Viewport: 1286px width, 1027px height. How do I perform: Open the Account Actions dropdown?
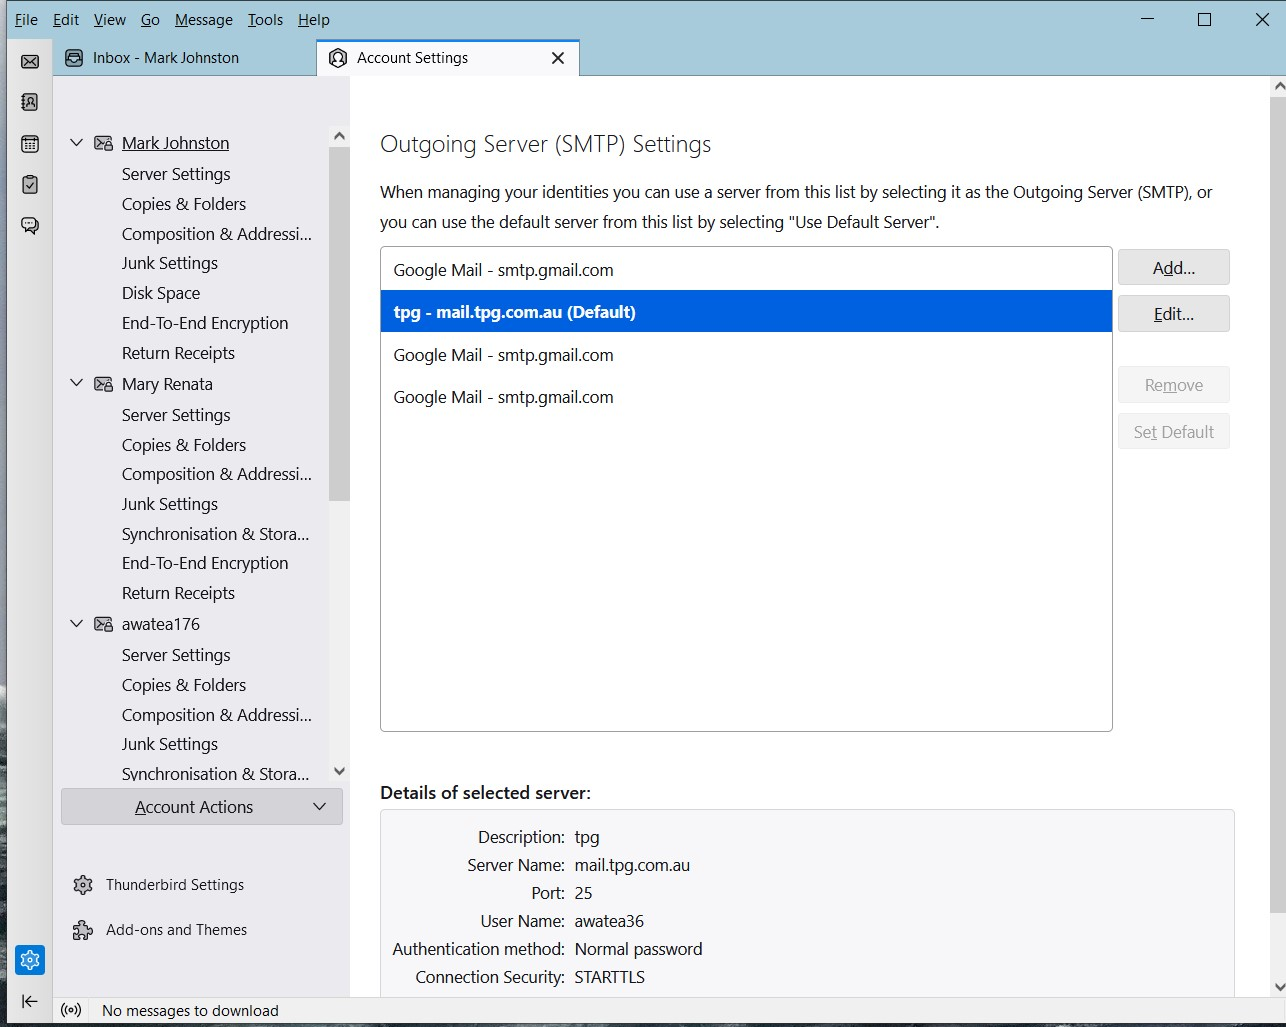click(x=201, y=806)
